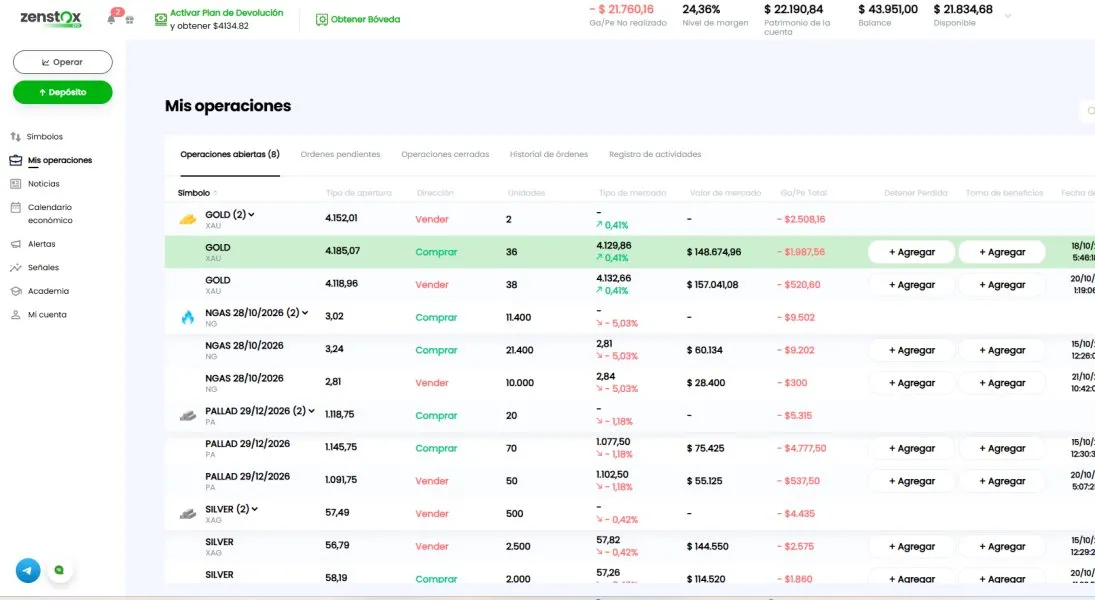The height and width of the screenshot is (600, 1095).
Task: Open the Registro de actividades tab
Action: coord(655,154)
